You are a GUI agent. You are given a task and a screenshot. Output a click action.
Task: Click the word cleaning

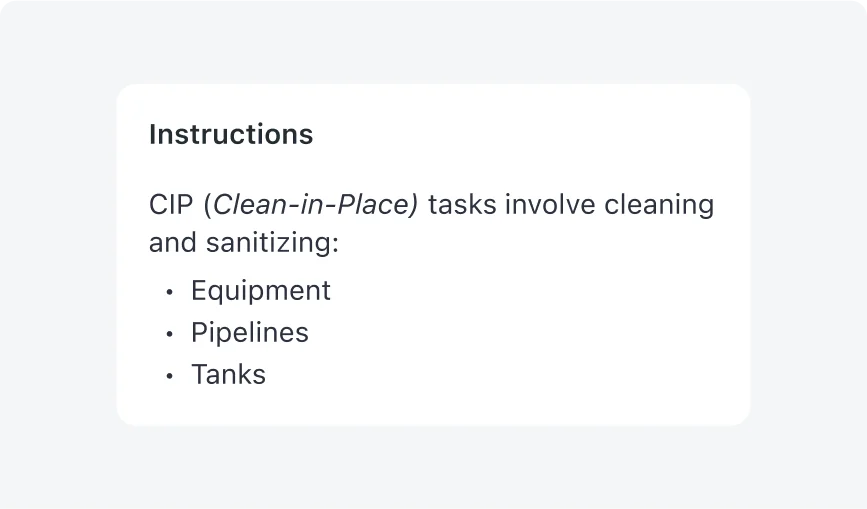point(659,206)
